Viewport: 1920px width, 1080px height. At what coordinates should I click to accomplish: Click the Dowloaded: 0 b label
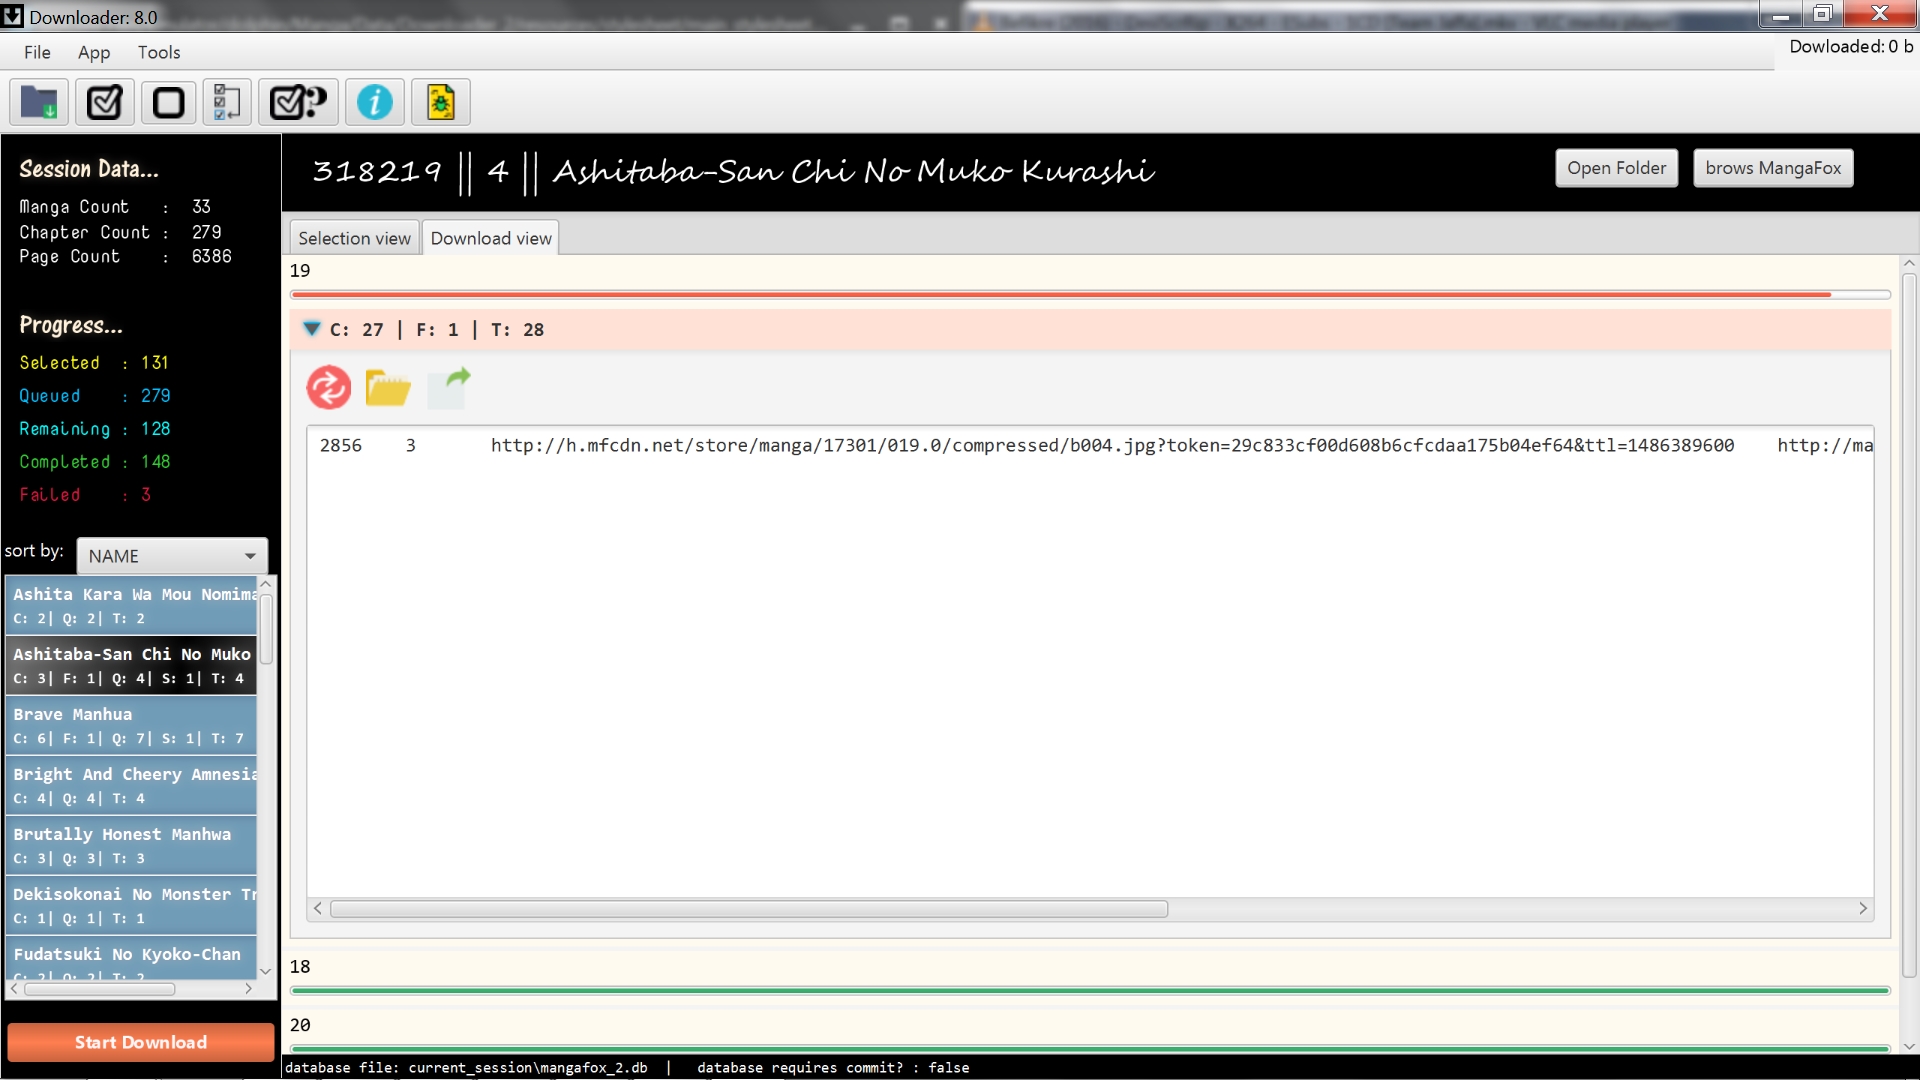(x=1851, y=46)
